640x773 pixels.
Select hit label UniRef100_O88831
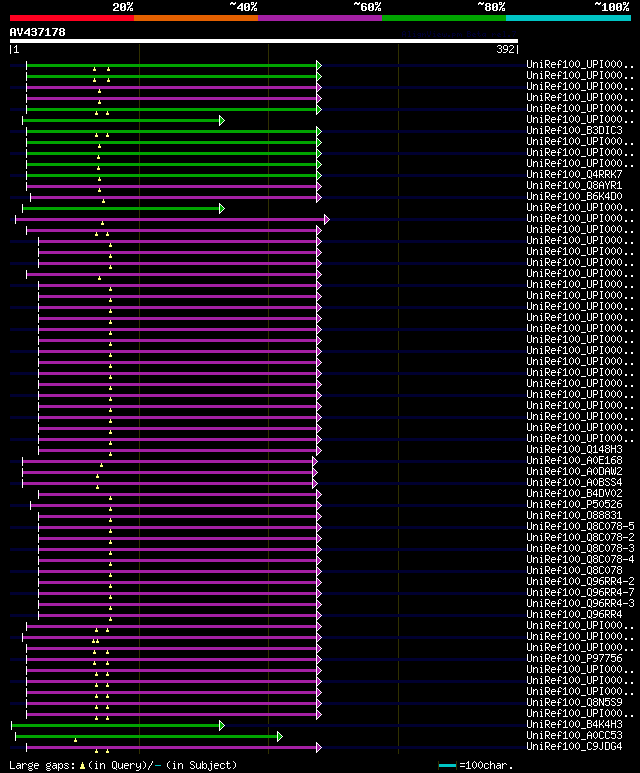tap(574, 515)
